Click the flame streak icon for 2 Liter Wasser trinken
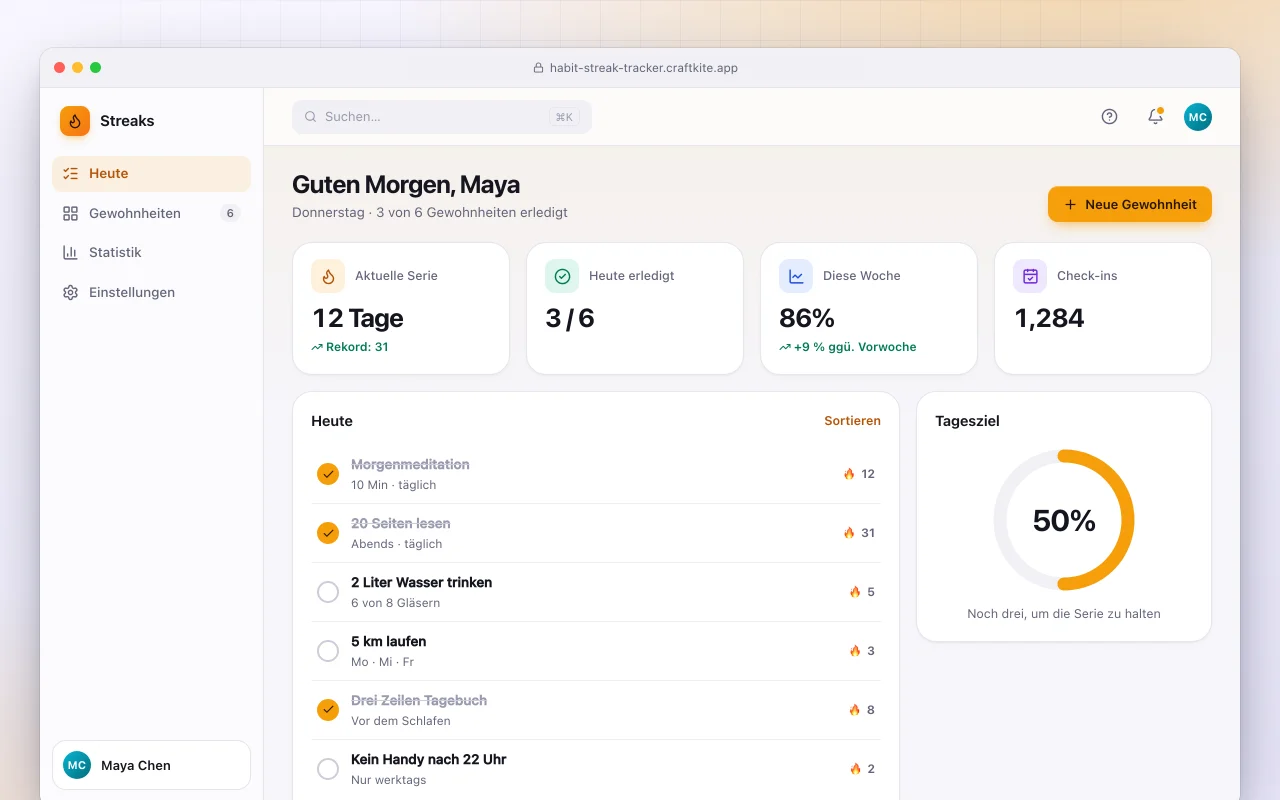The width and height of the screenshot is (1280, 800). 855,592
